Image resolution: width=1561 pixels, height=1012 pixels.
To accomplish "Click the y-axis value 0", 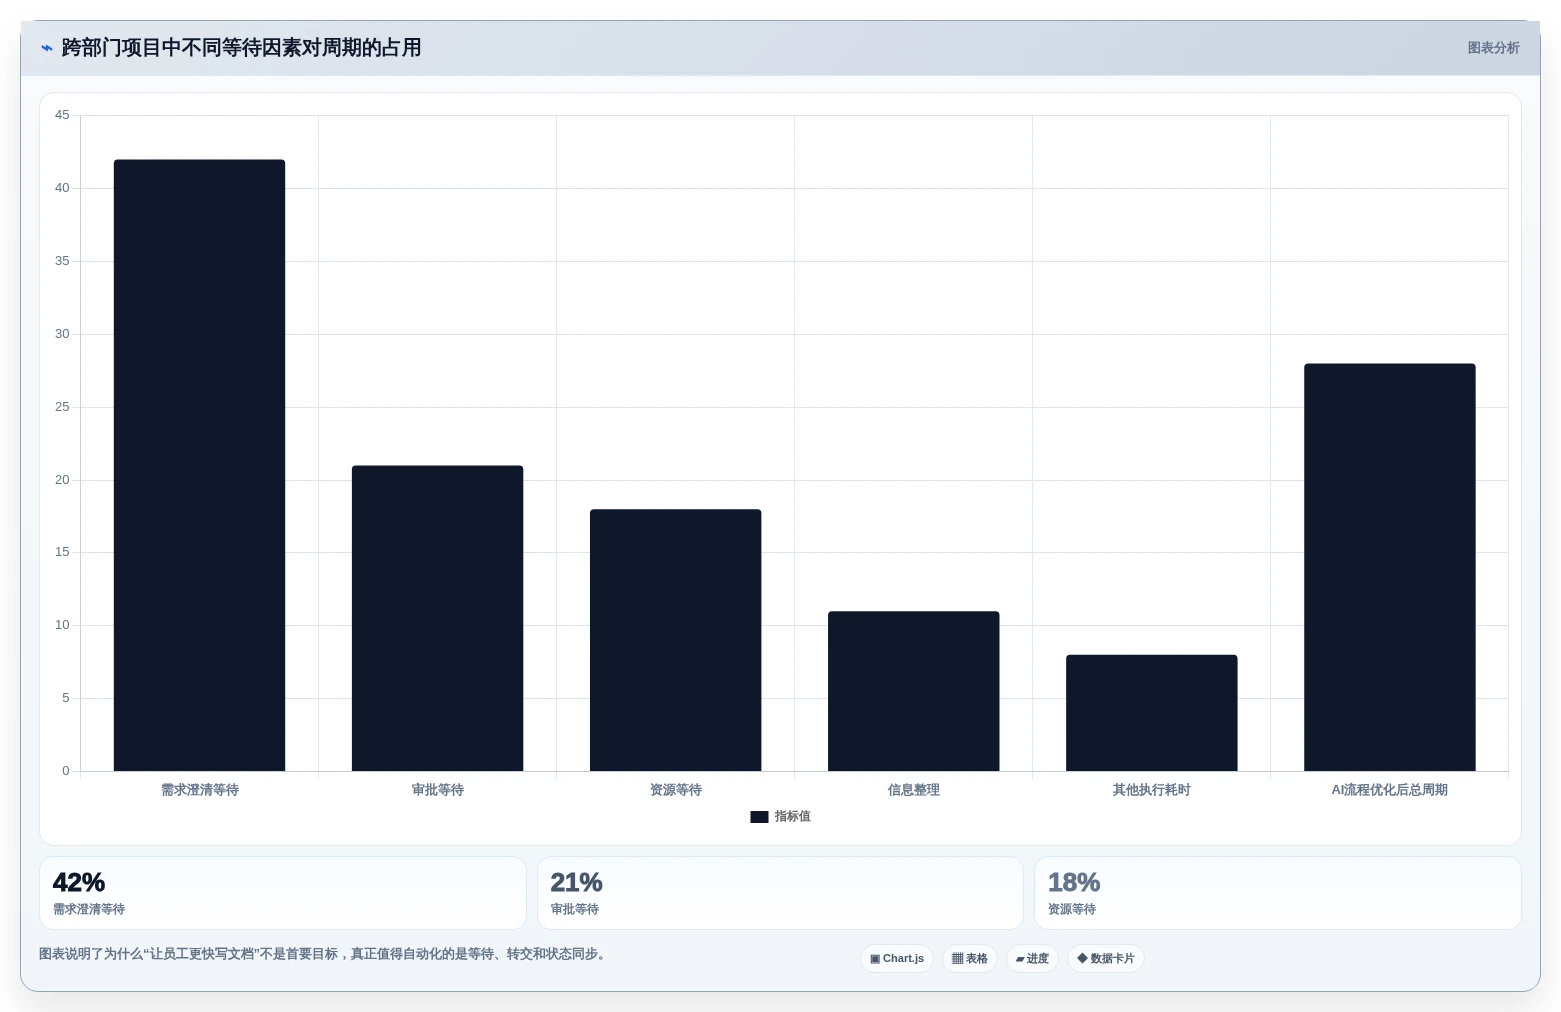I will (66, 771).
